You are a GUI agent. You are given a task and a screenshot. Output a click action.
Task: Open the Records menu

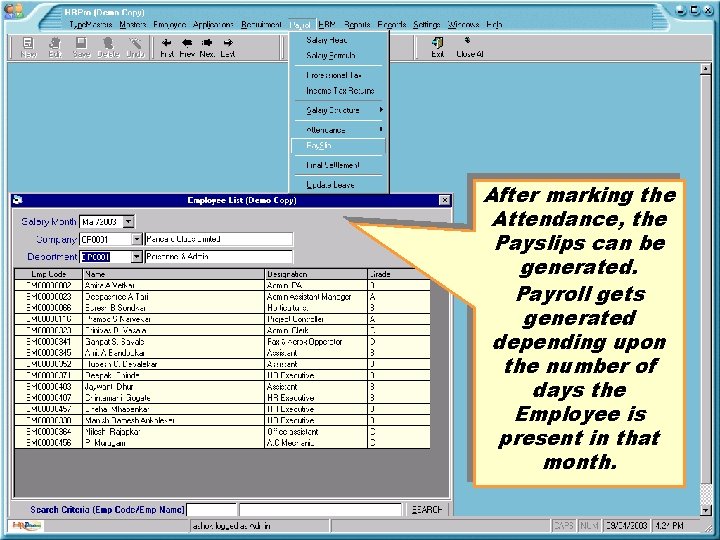391,24
